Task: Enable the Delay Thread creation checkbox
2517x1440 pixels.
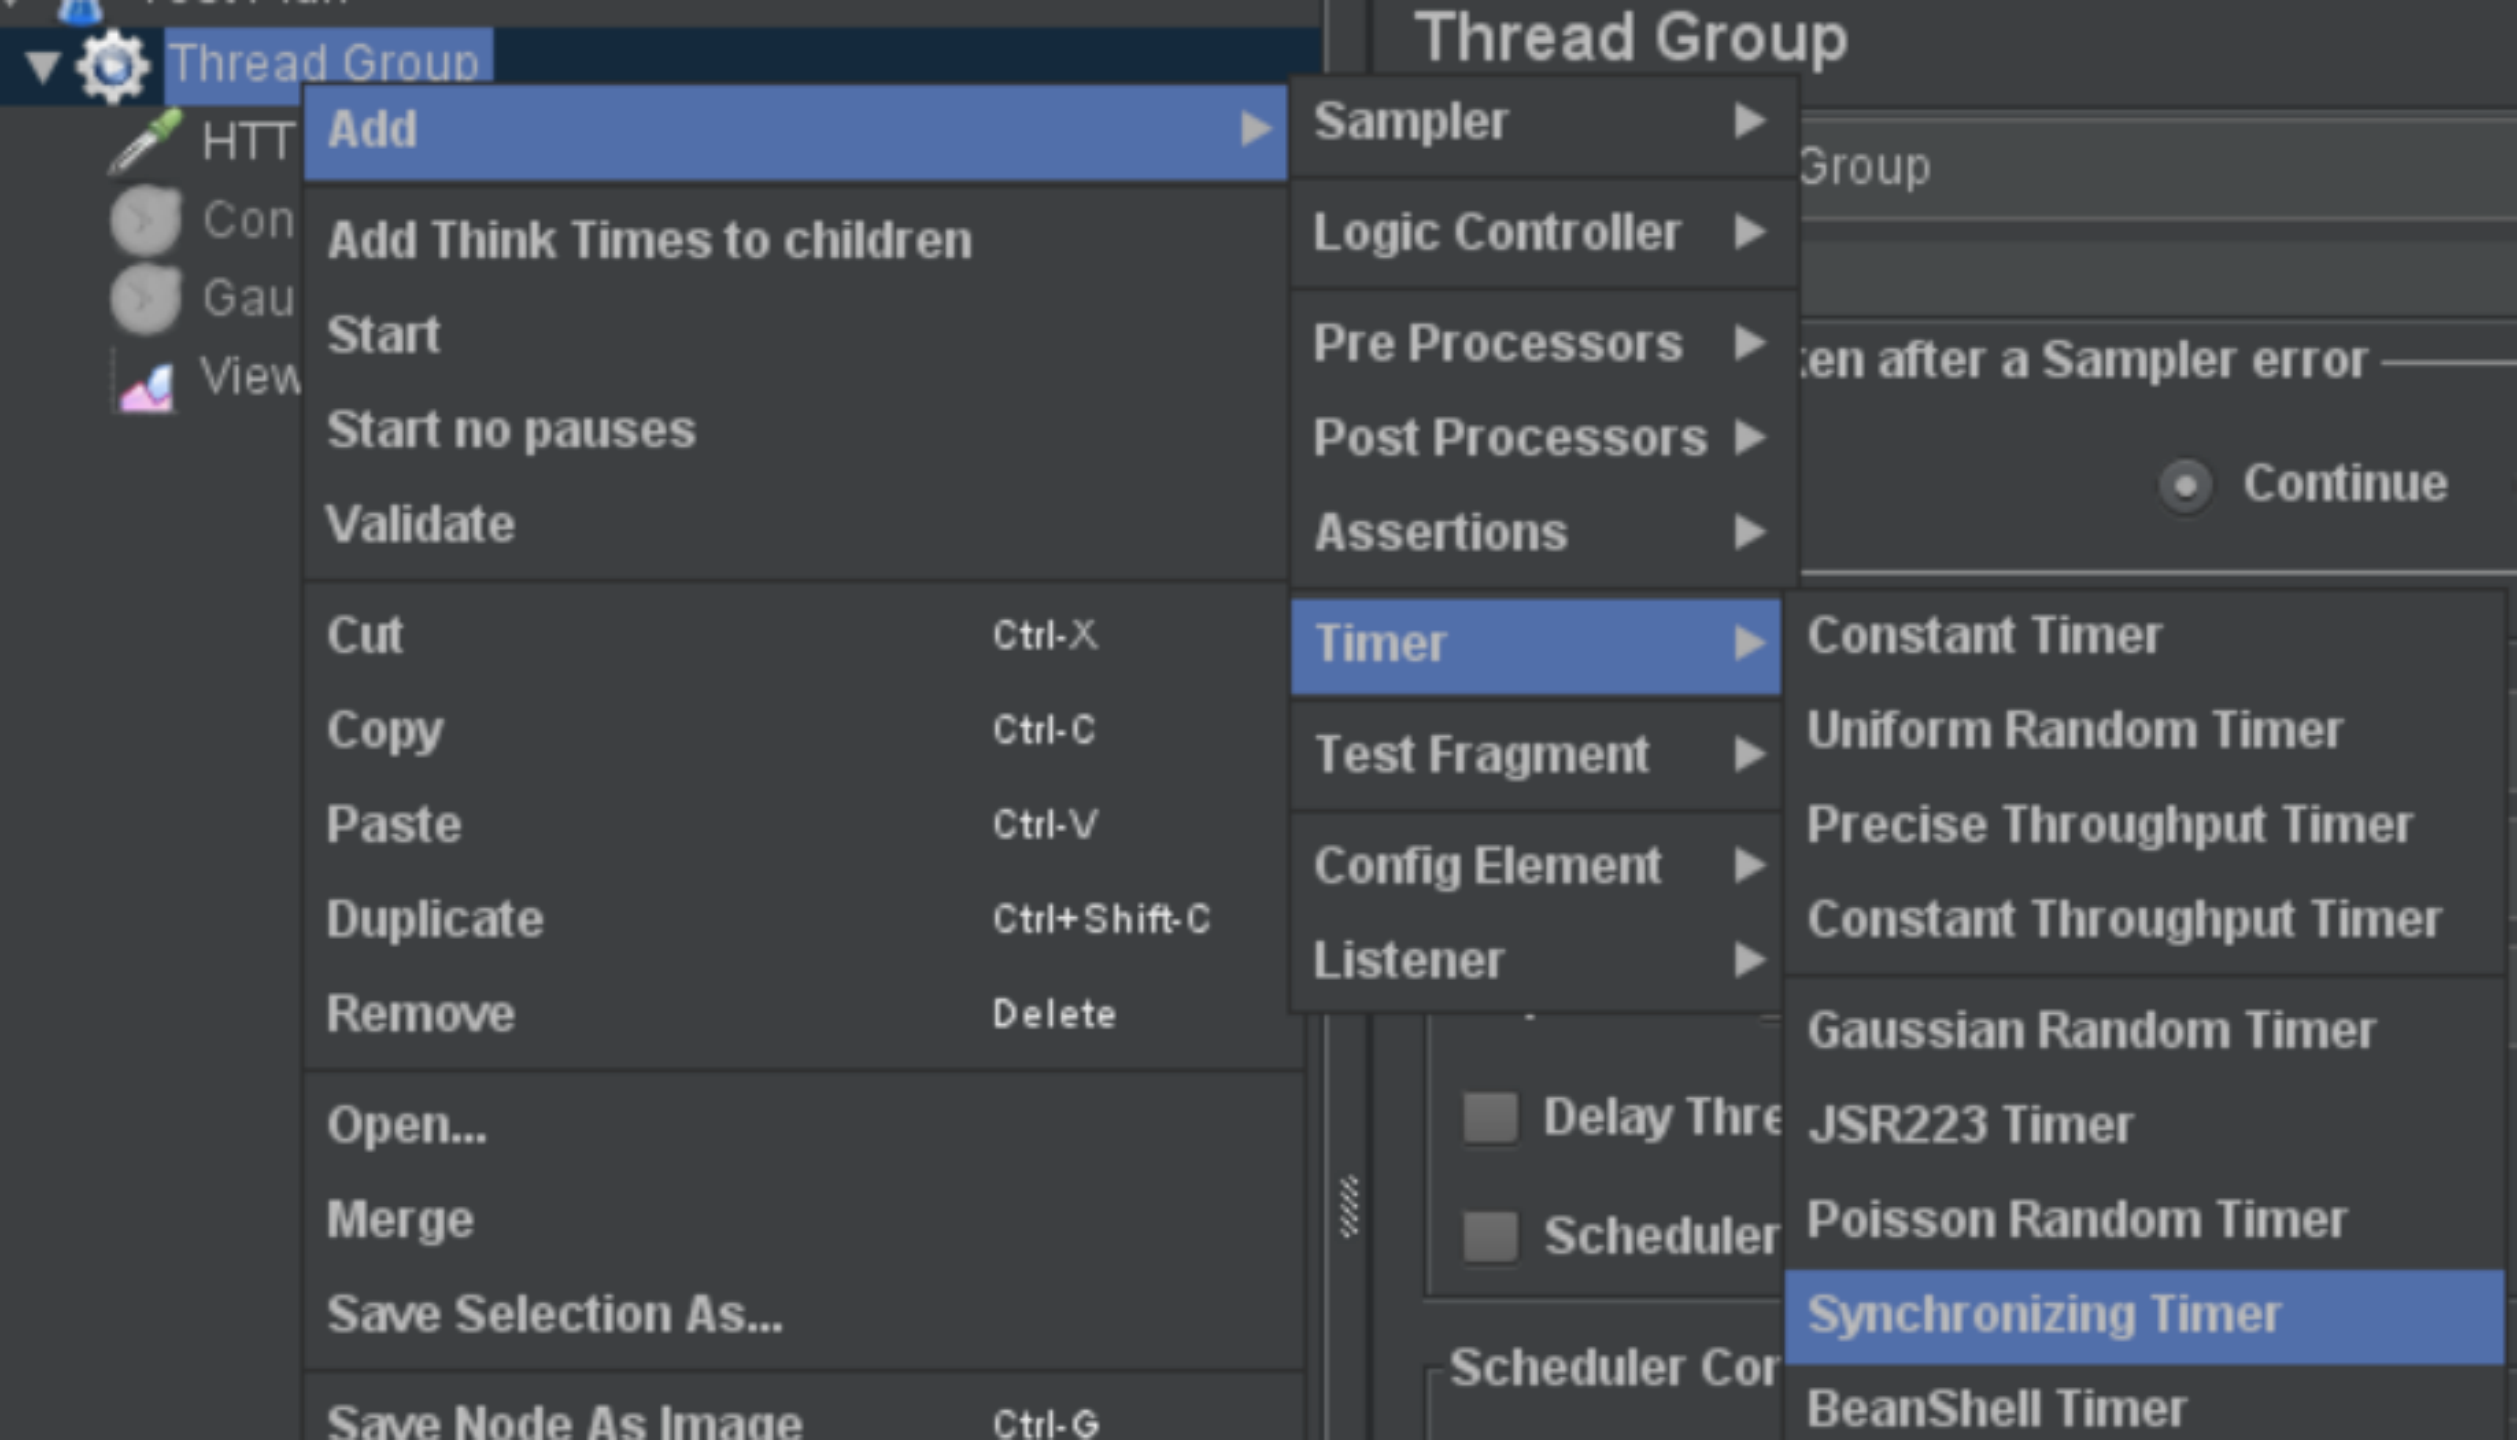Action: (1490, 1117)
